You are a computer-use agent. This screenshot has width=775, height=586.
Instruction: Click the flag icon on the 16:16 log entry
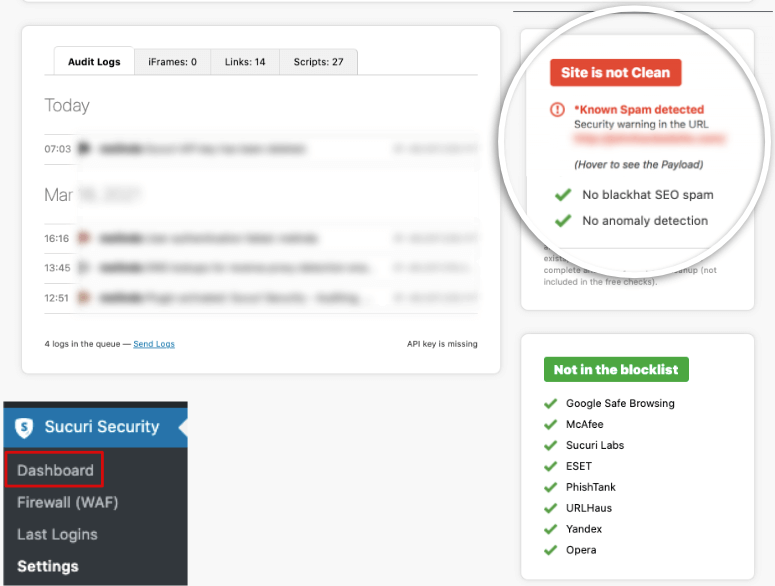tap(84, 239)
